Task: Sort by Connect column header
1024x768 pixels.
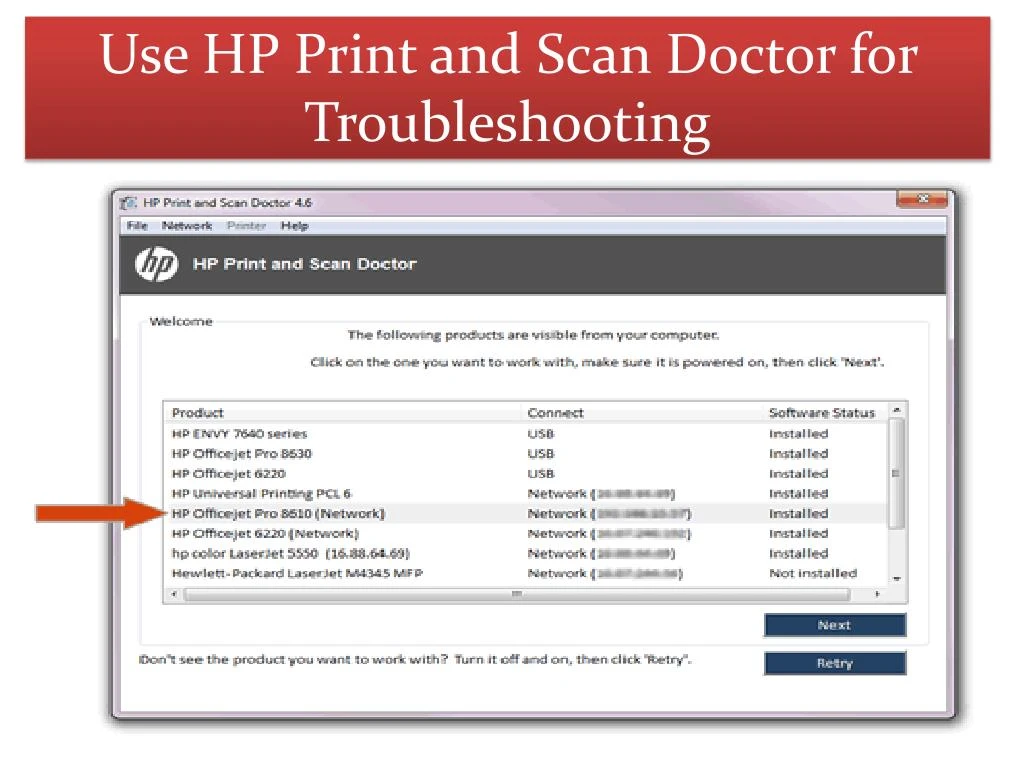Action: click(x=643, y=413)
